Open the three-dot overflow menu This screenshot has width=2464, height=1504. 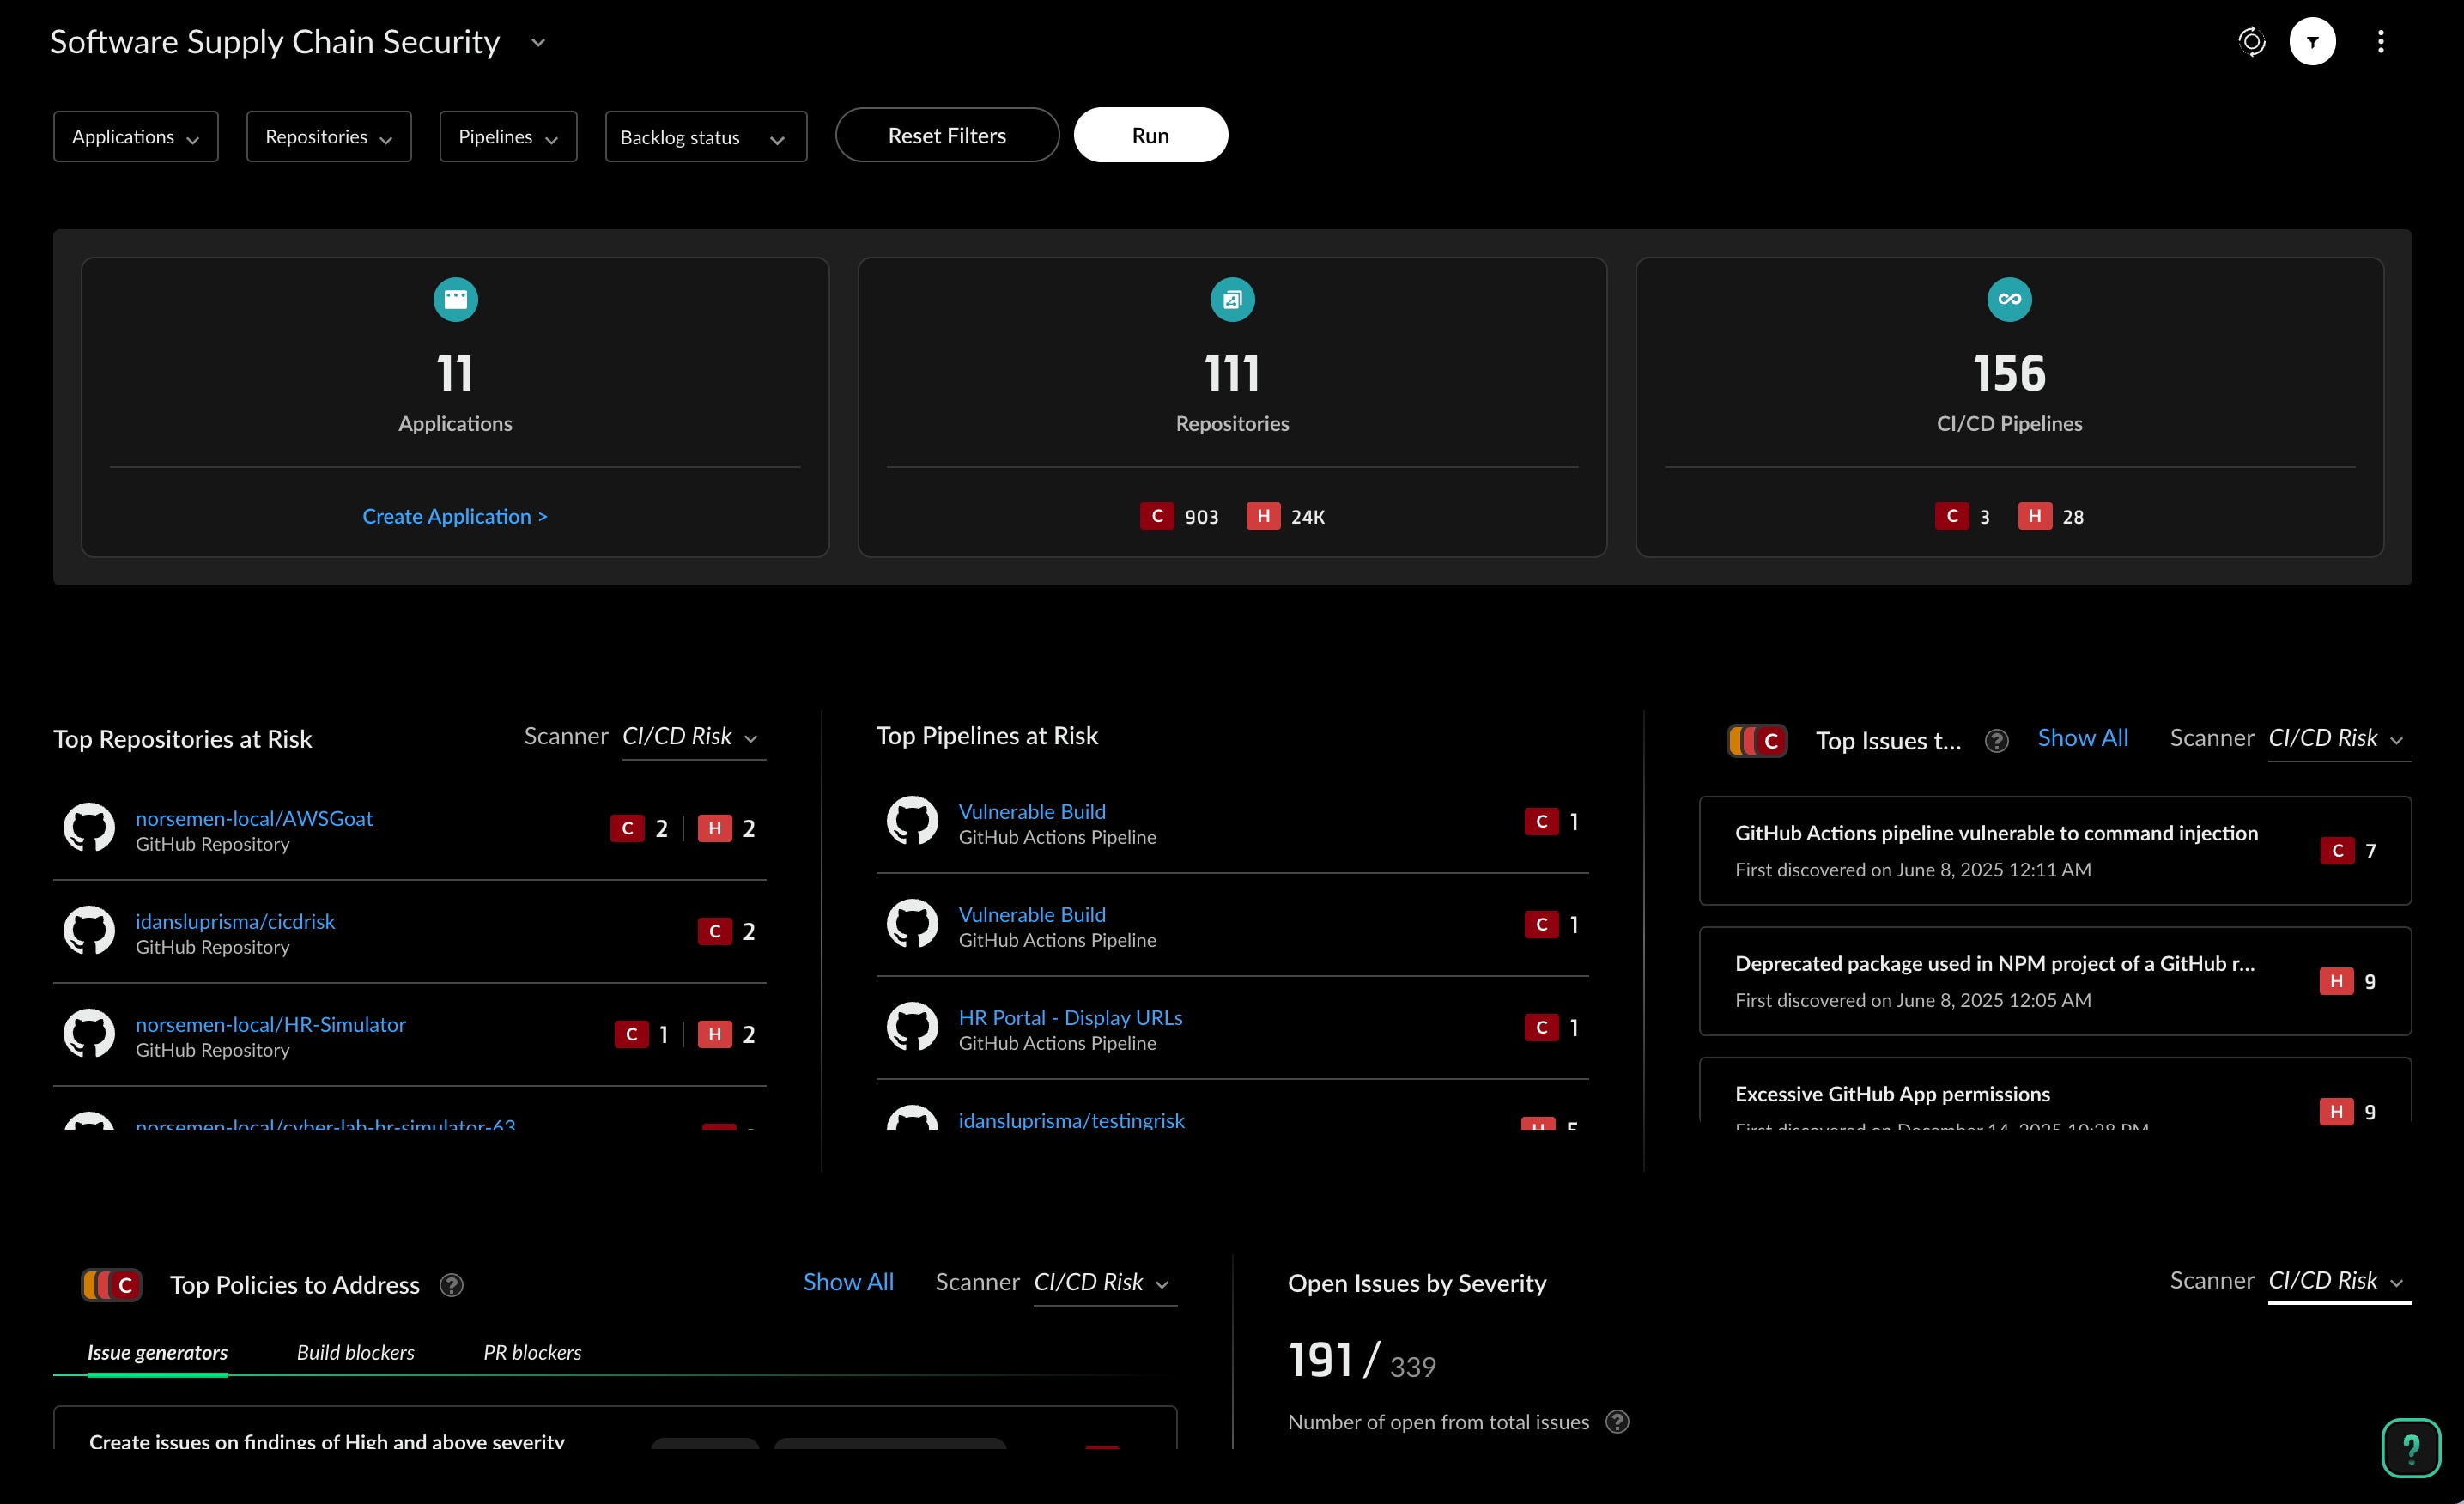2382,41
